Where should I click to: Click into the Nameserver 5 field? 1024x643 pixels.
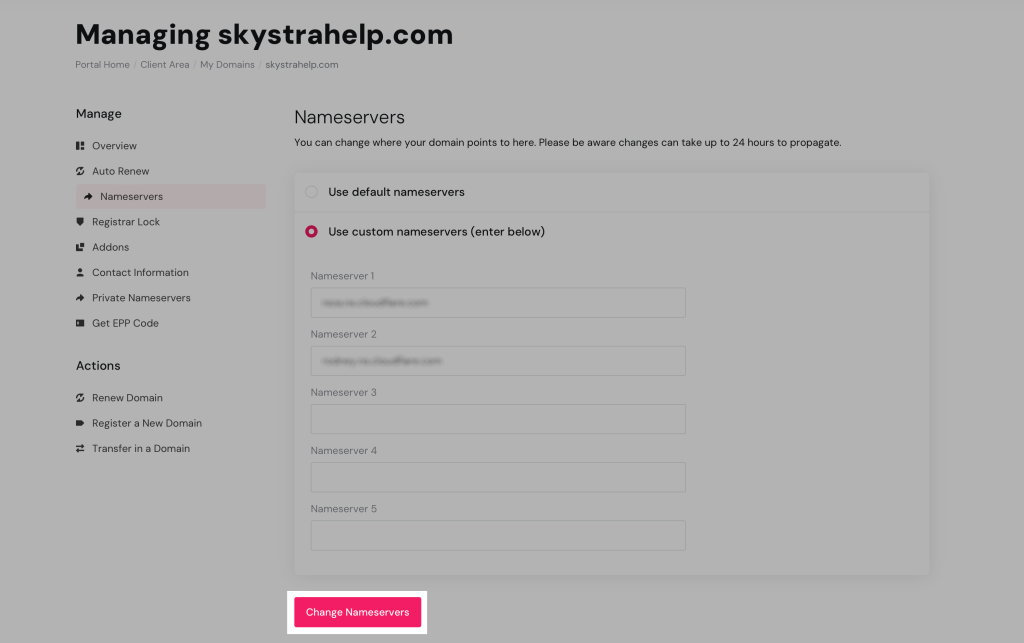coord(498,534)
